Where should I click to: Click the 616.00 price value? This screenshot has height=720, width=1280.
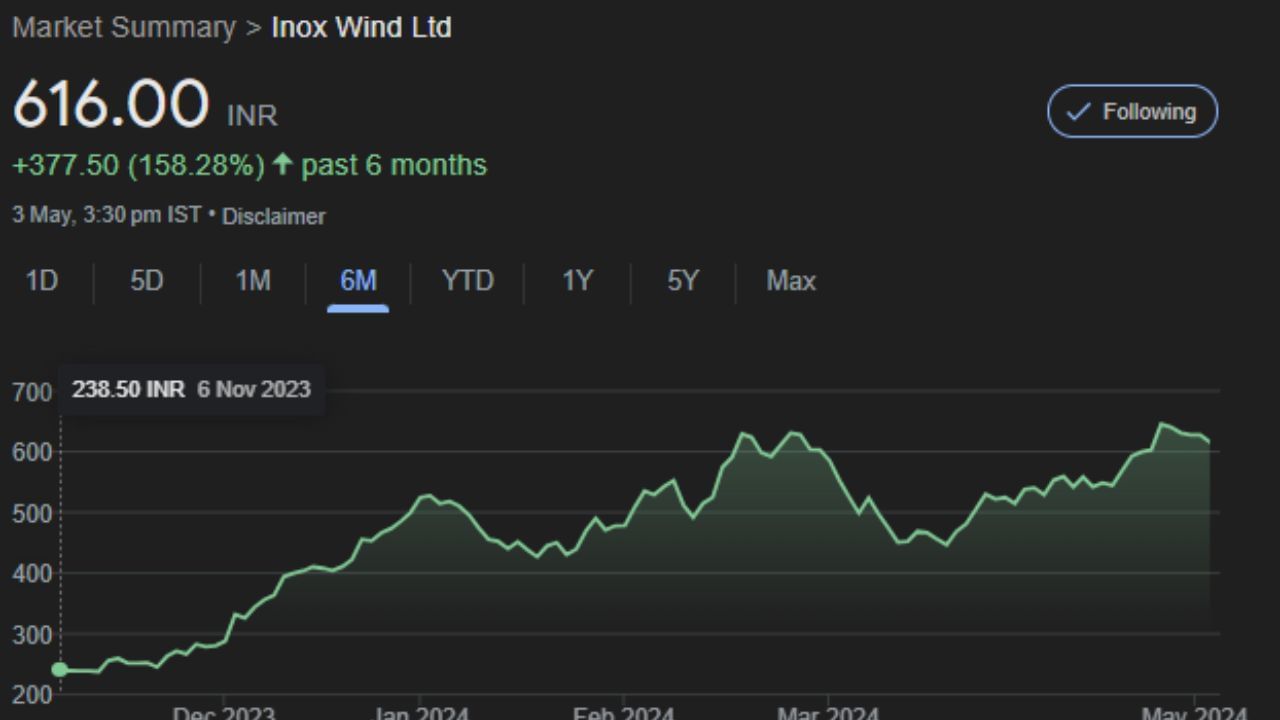110,104
